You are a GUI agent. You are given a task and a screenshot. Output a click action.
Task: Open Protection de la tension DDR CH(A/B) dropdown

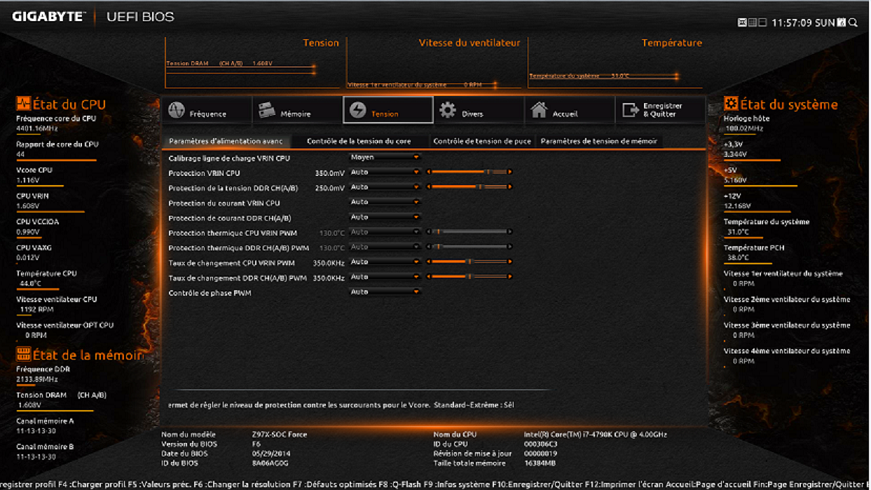click(384, 187)
